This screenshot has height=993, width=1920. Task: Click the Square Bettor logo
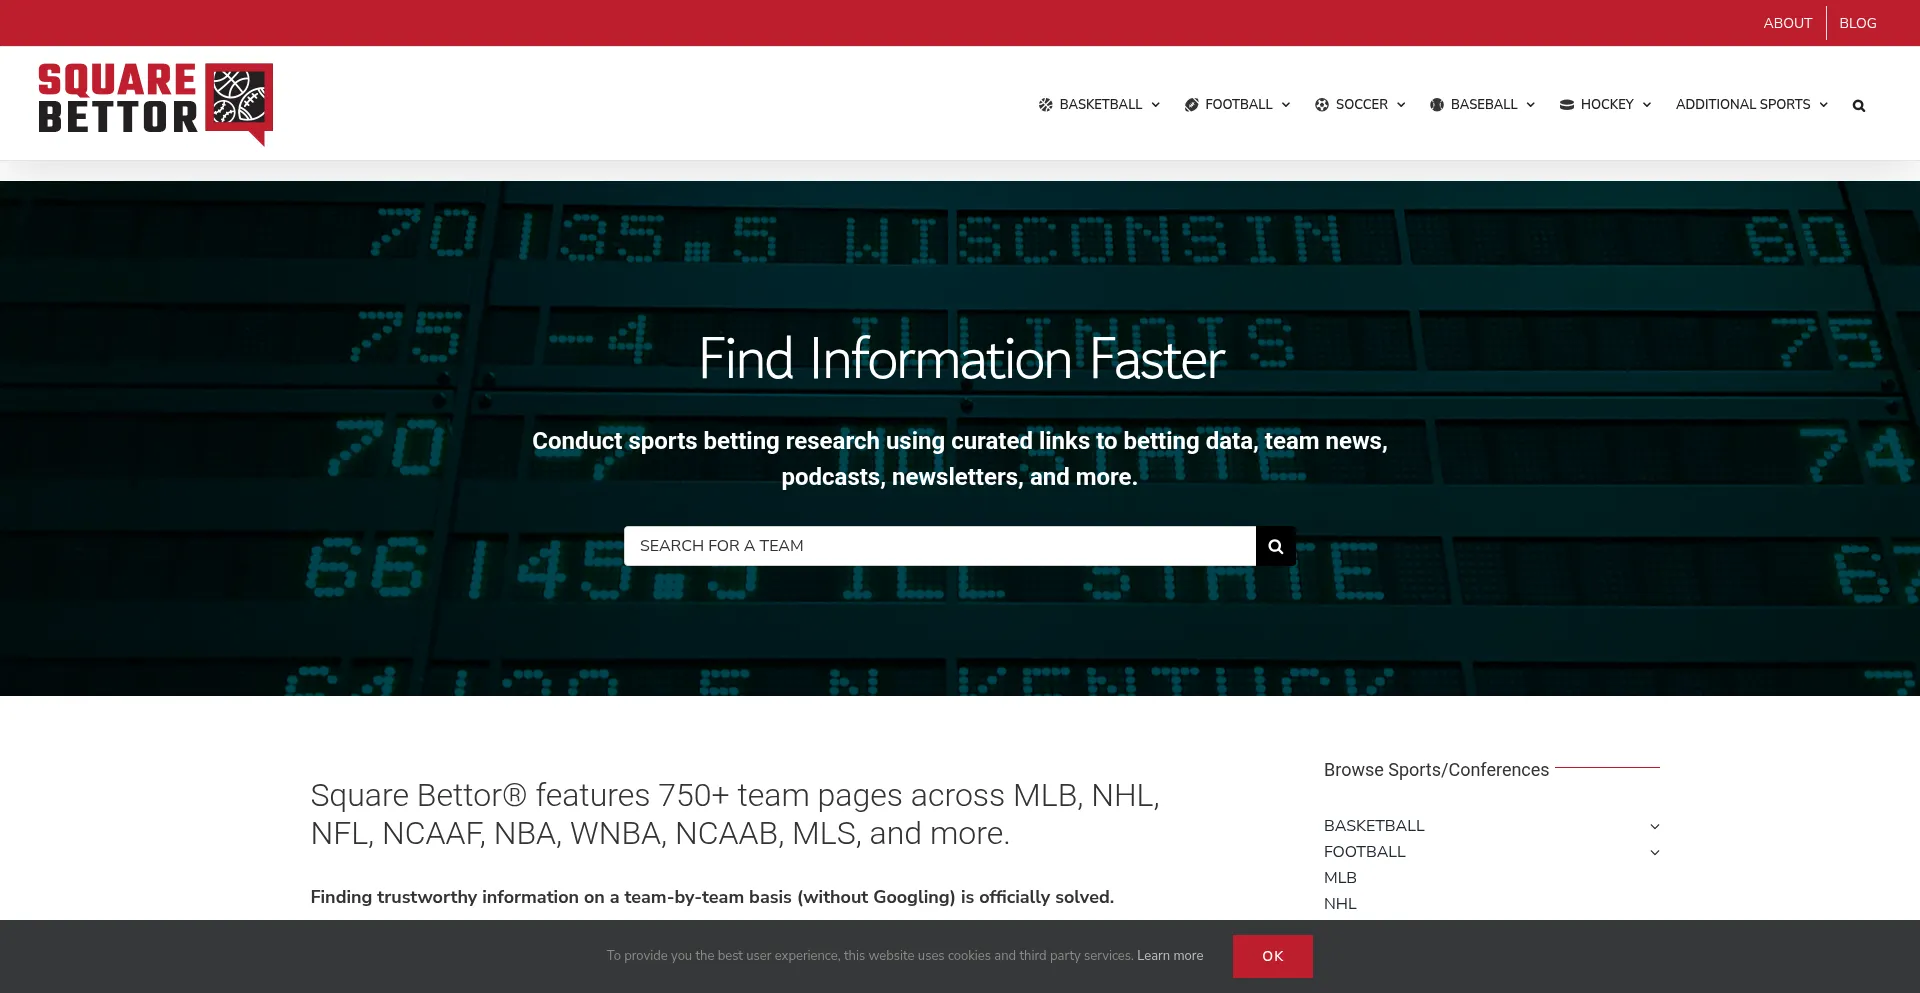click(155, 103)
